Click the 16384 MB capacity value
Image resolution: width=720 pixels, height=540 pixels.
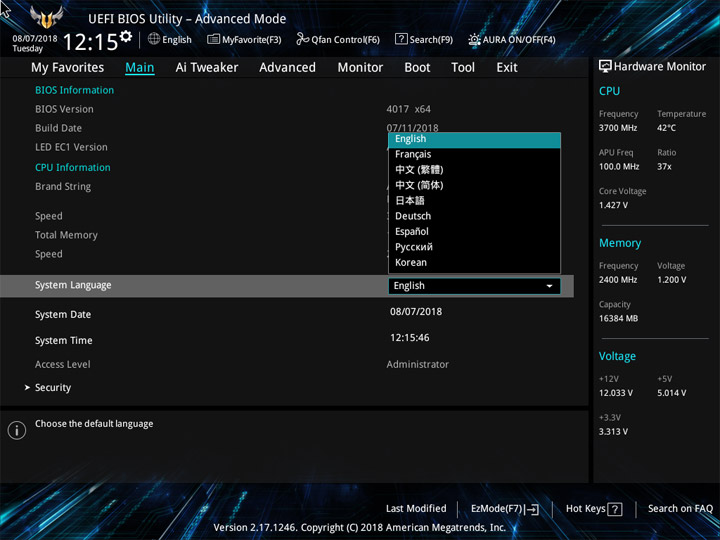[619, 319]
